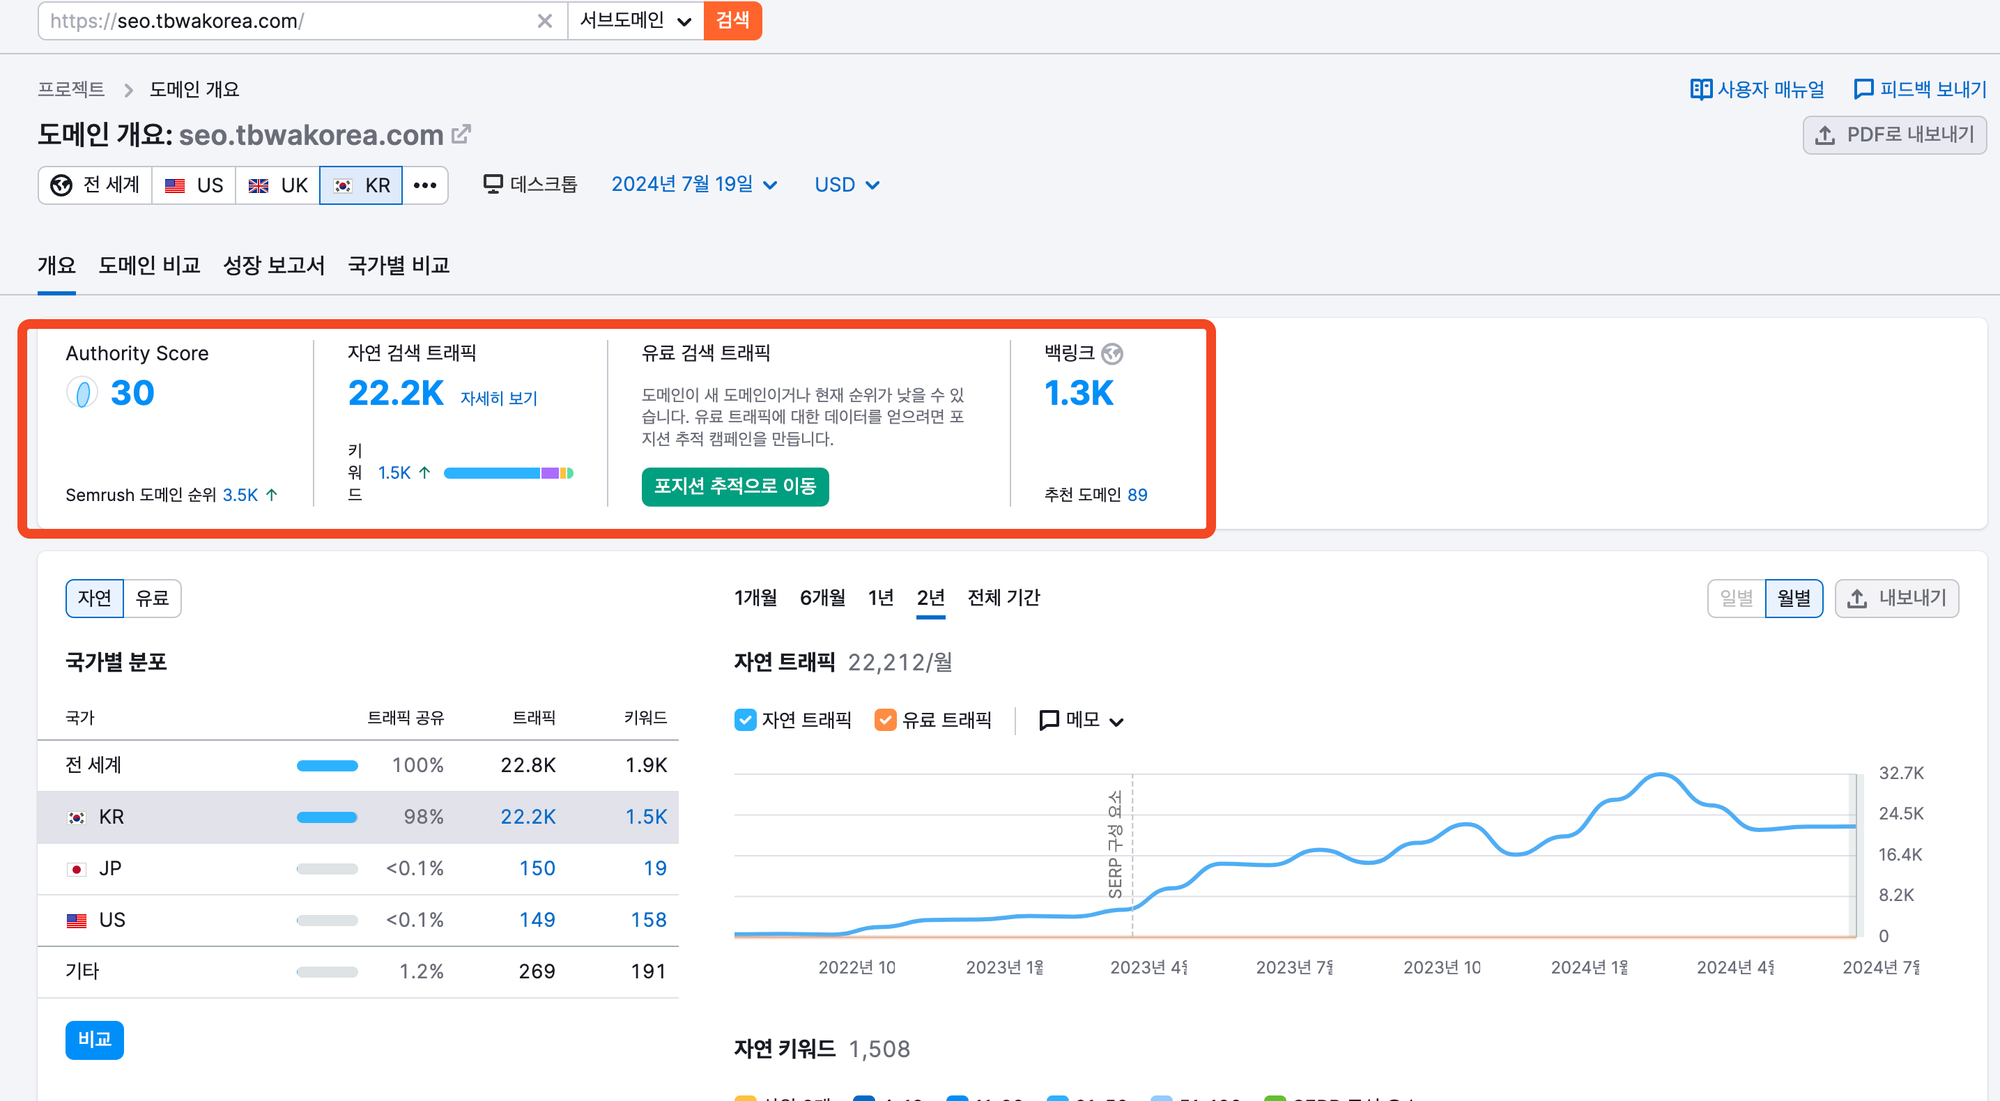Expand the 메모 dropdown

coord(1081,720)
